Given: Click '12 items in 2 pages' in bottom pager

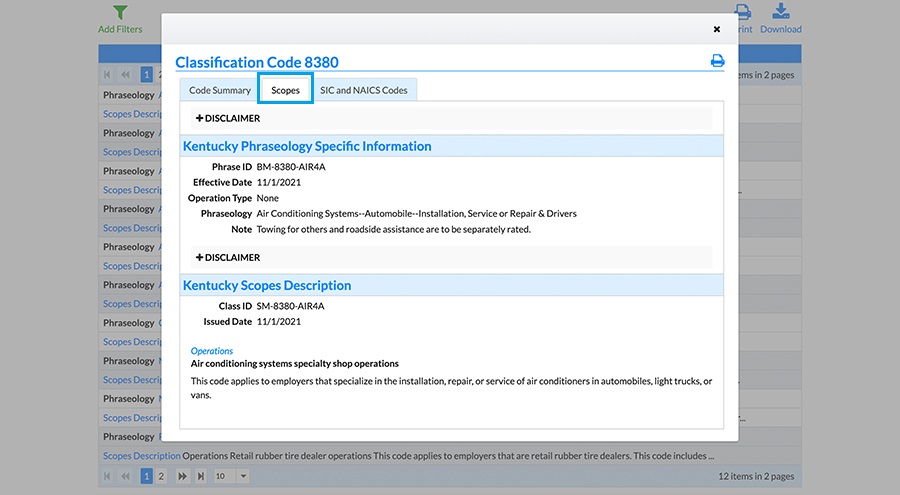Looking at the screenshot, I should coord(756,476).
